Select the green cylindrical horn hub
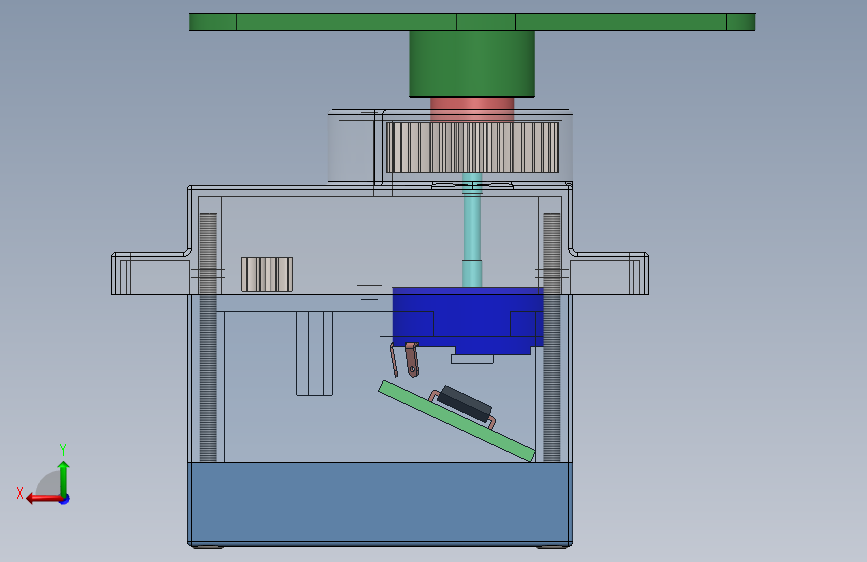The height and width of the screenshot is (562, 867). click(472, 64)
